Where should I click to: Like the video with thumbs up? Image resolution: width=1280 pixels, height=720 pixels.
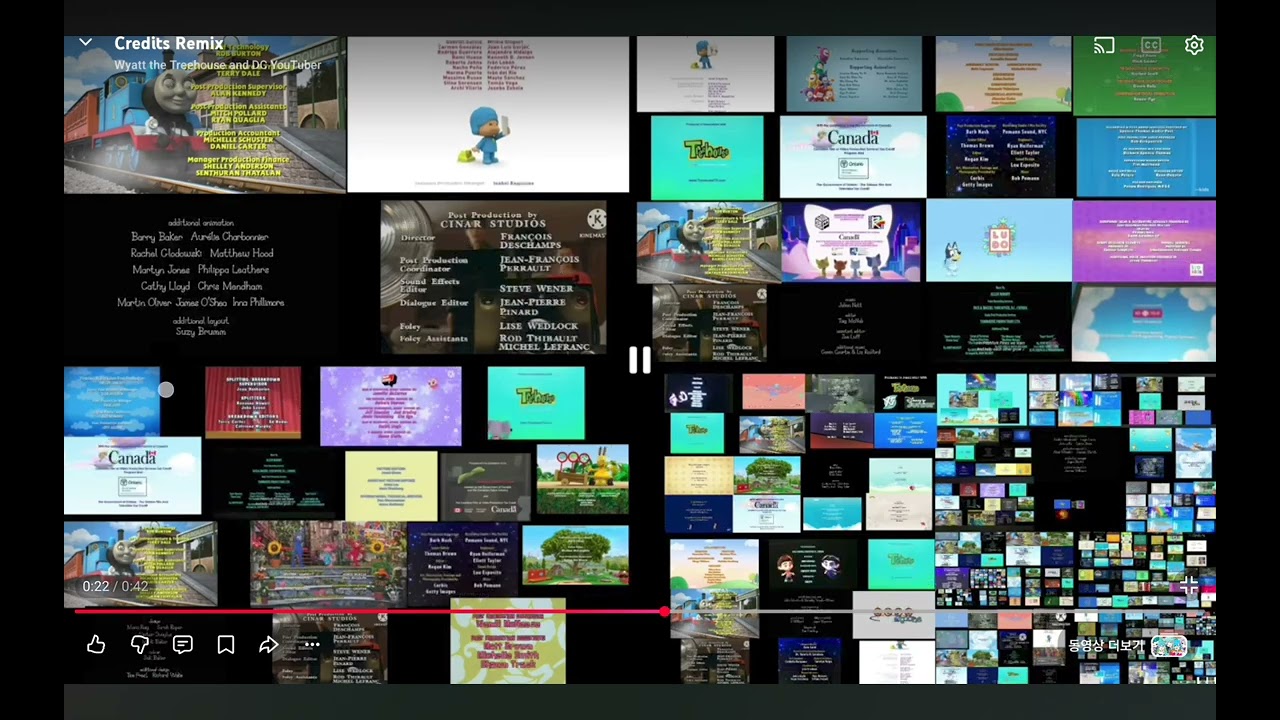(x=96, y=645)
